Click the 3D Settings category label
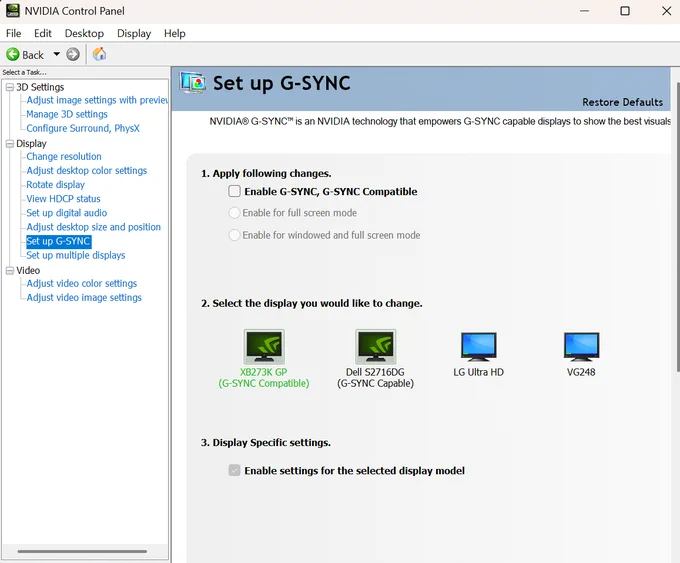Viewport: 680px width, 563px height. pos(40,87)
